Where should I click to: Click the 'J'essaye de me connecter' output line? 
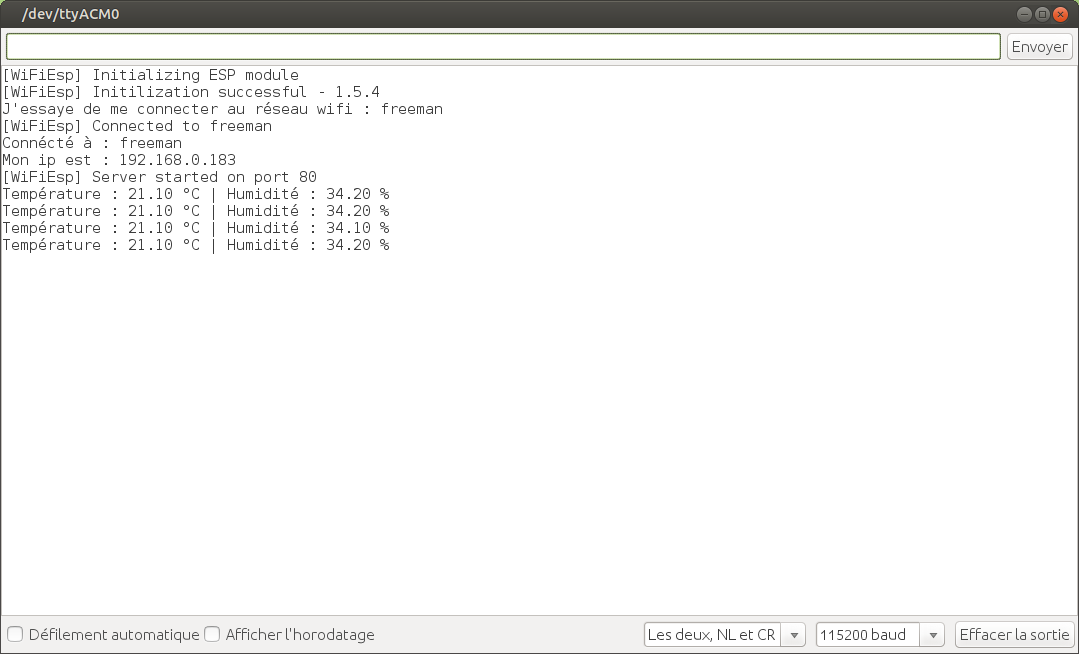(x=222, y=109)
